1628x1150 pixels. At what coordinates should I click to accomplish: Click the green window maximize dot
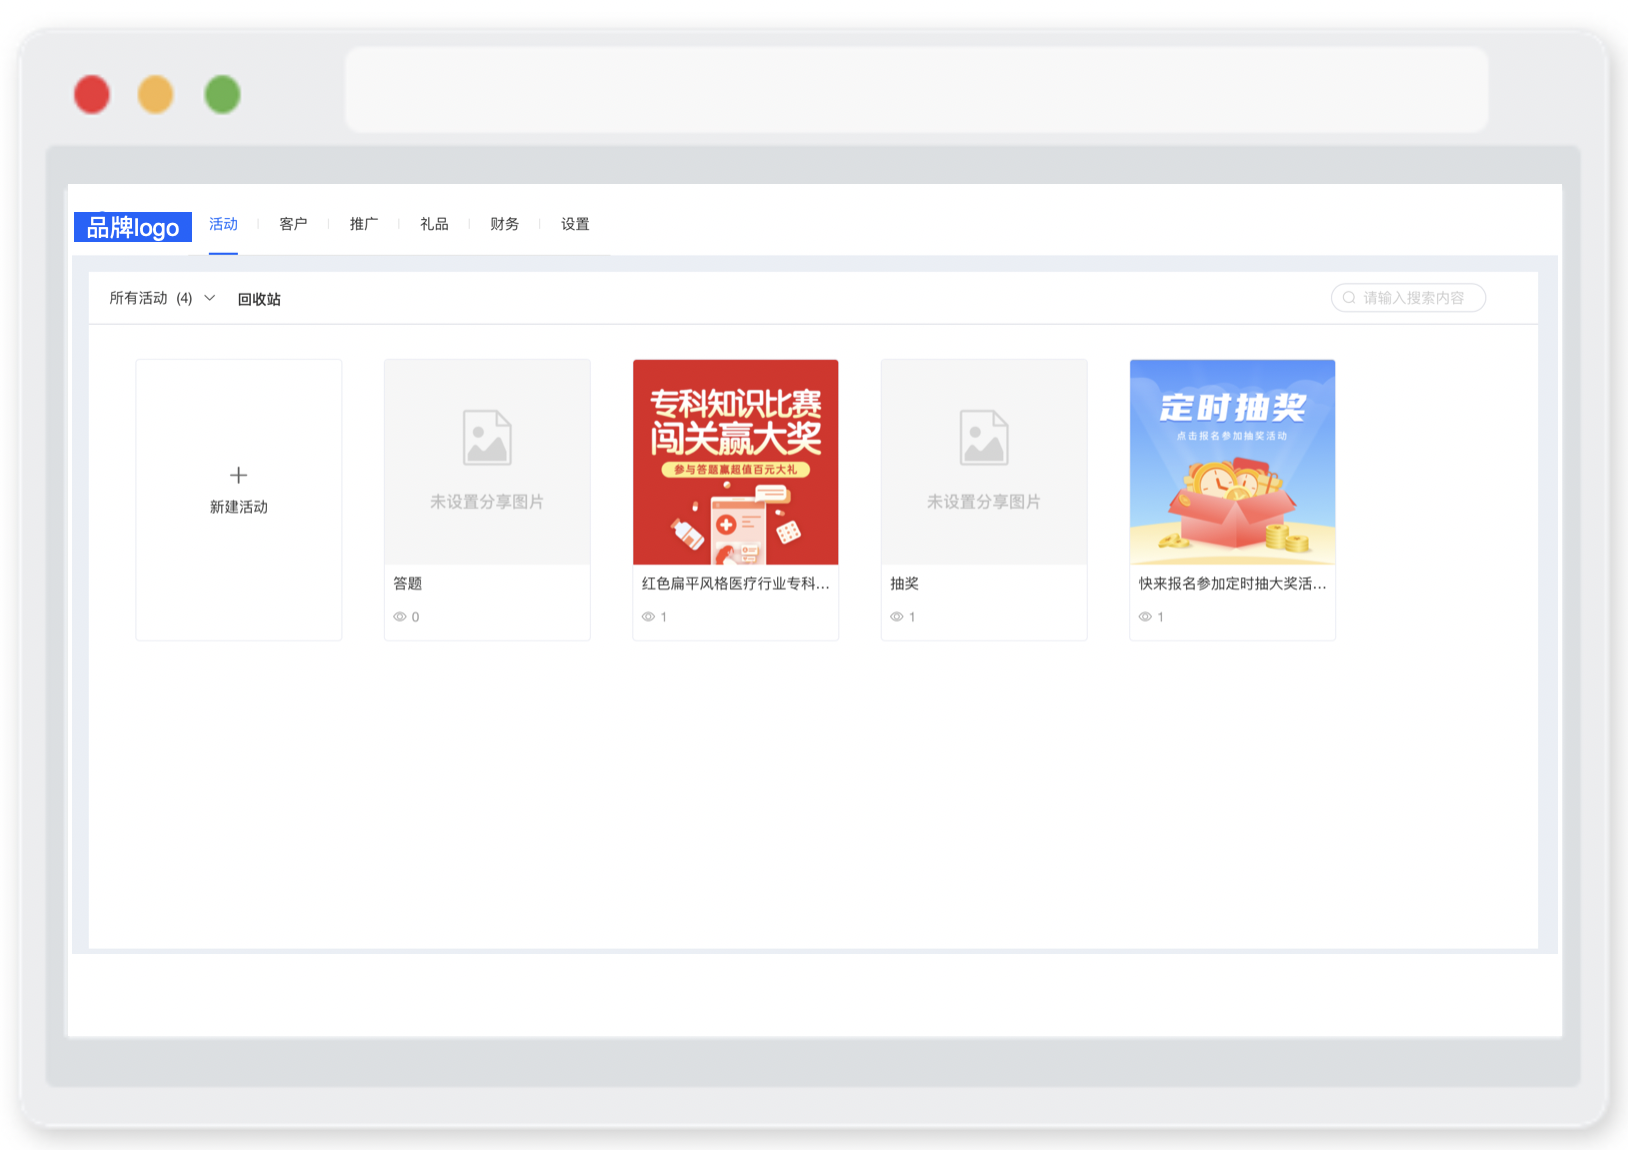222,95
